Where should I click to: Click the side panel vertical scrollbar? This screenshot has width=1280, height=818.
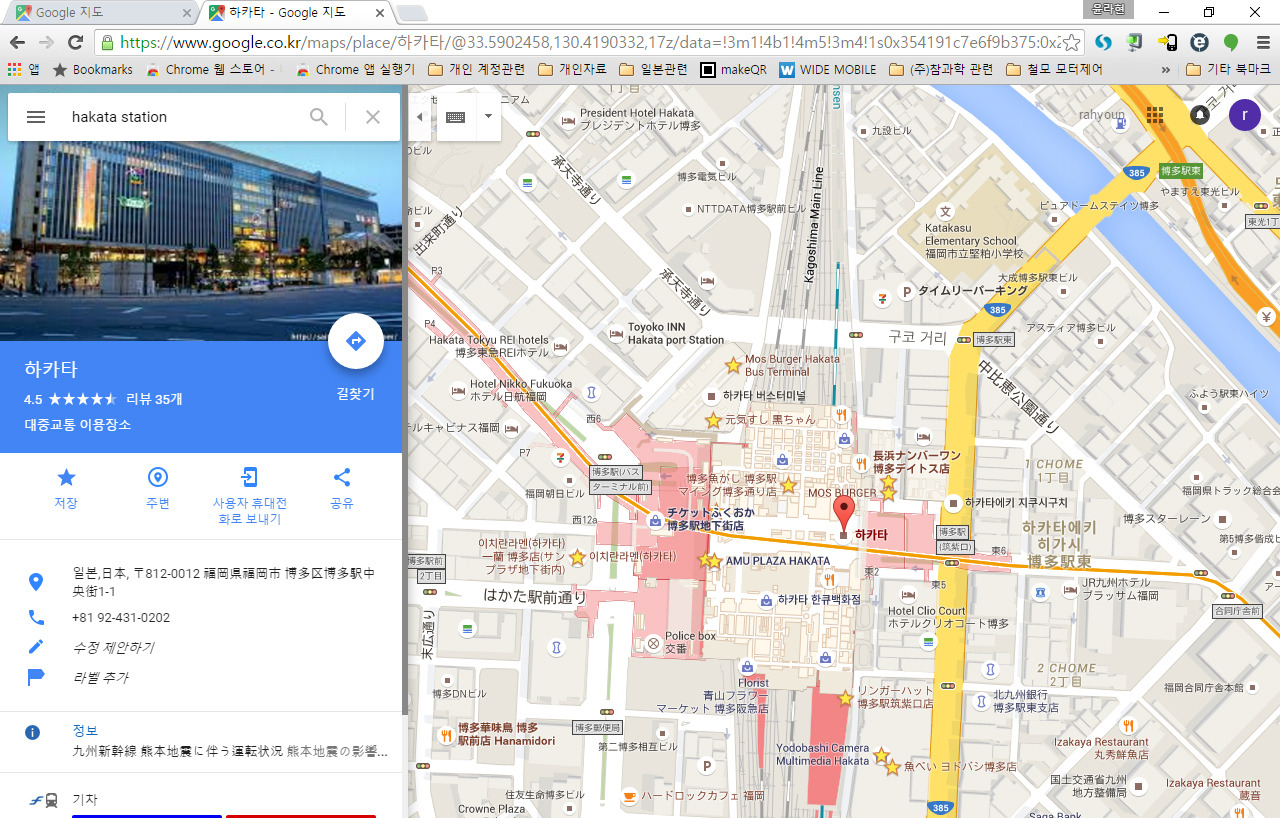click(x=405, y=400)
